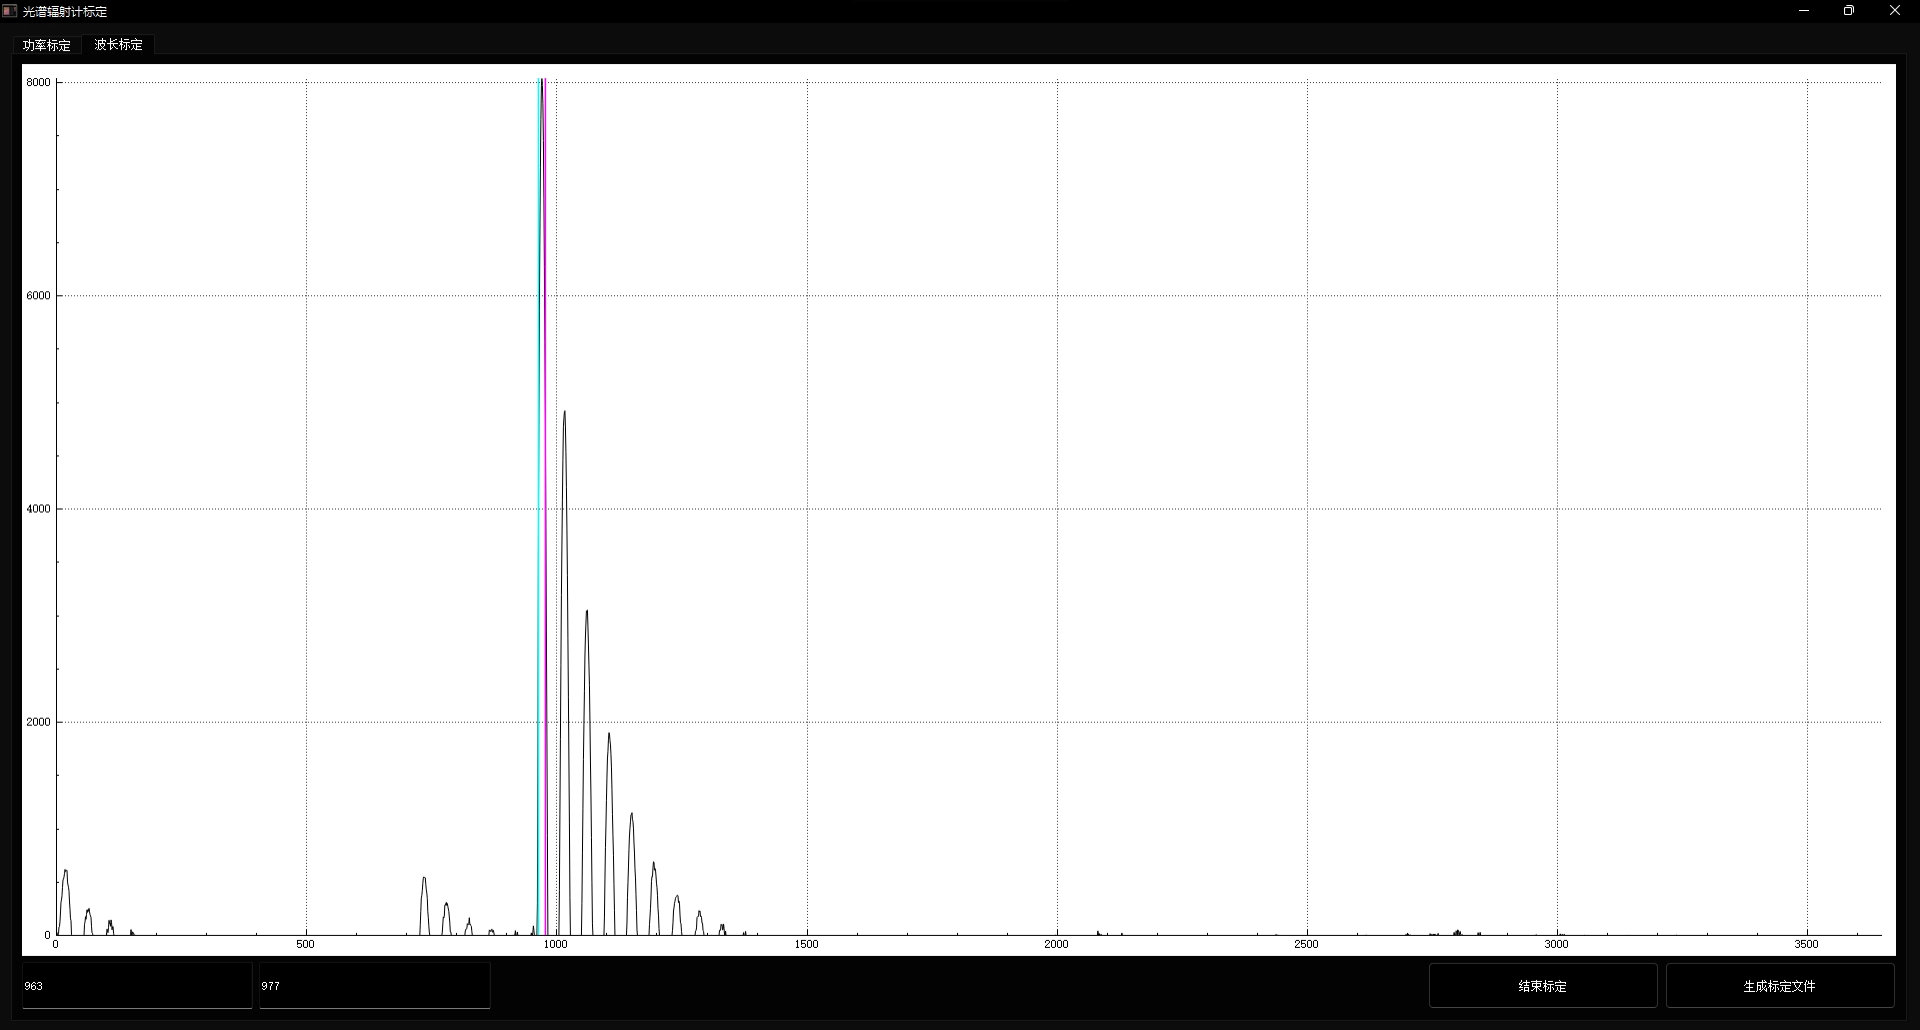
Task: Focus the input field containing 977
Action: [374, 986]
